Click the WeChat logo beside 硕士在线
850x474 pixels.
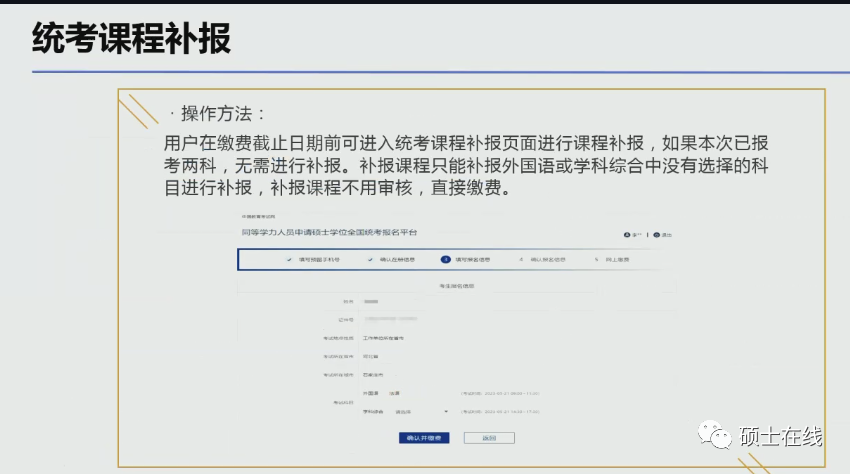[715, 436]
